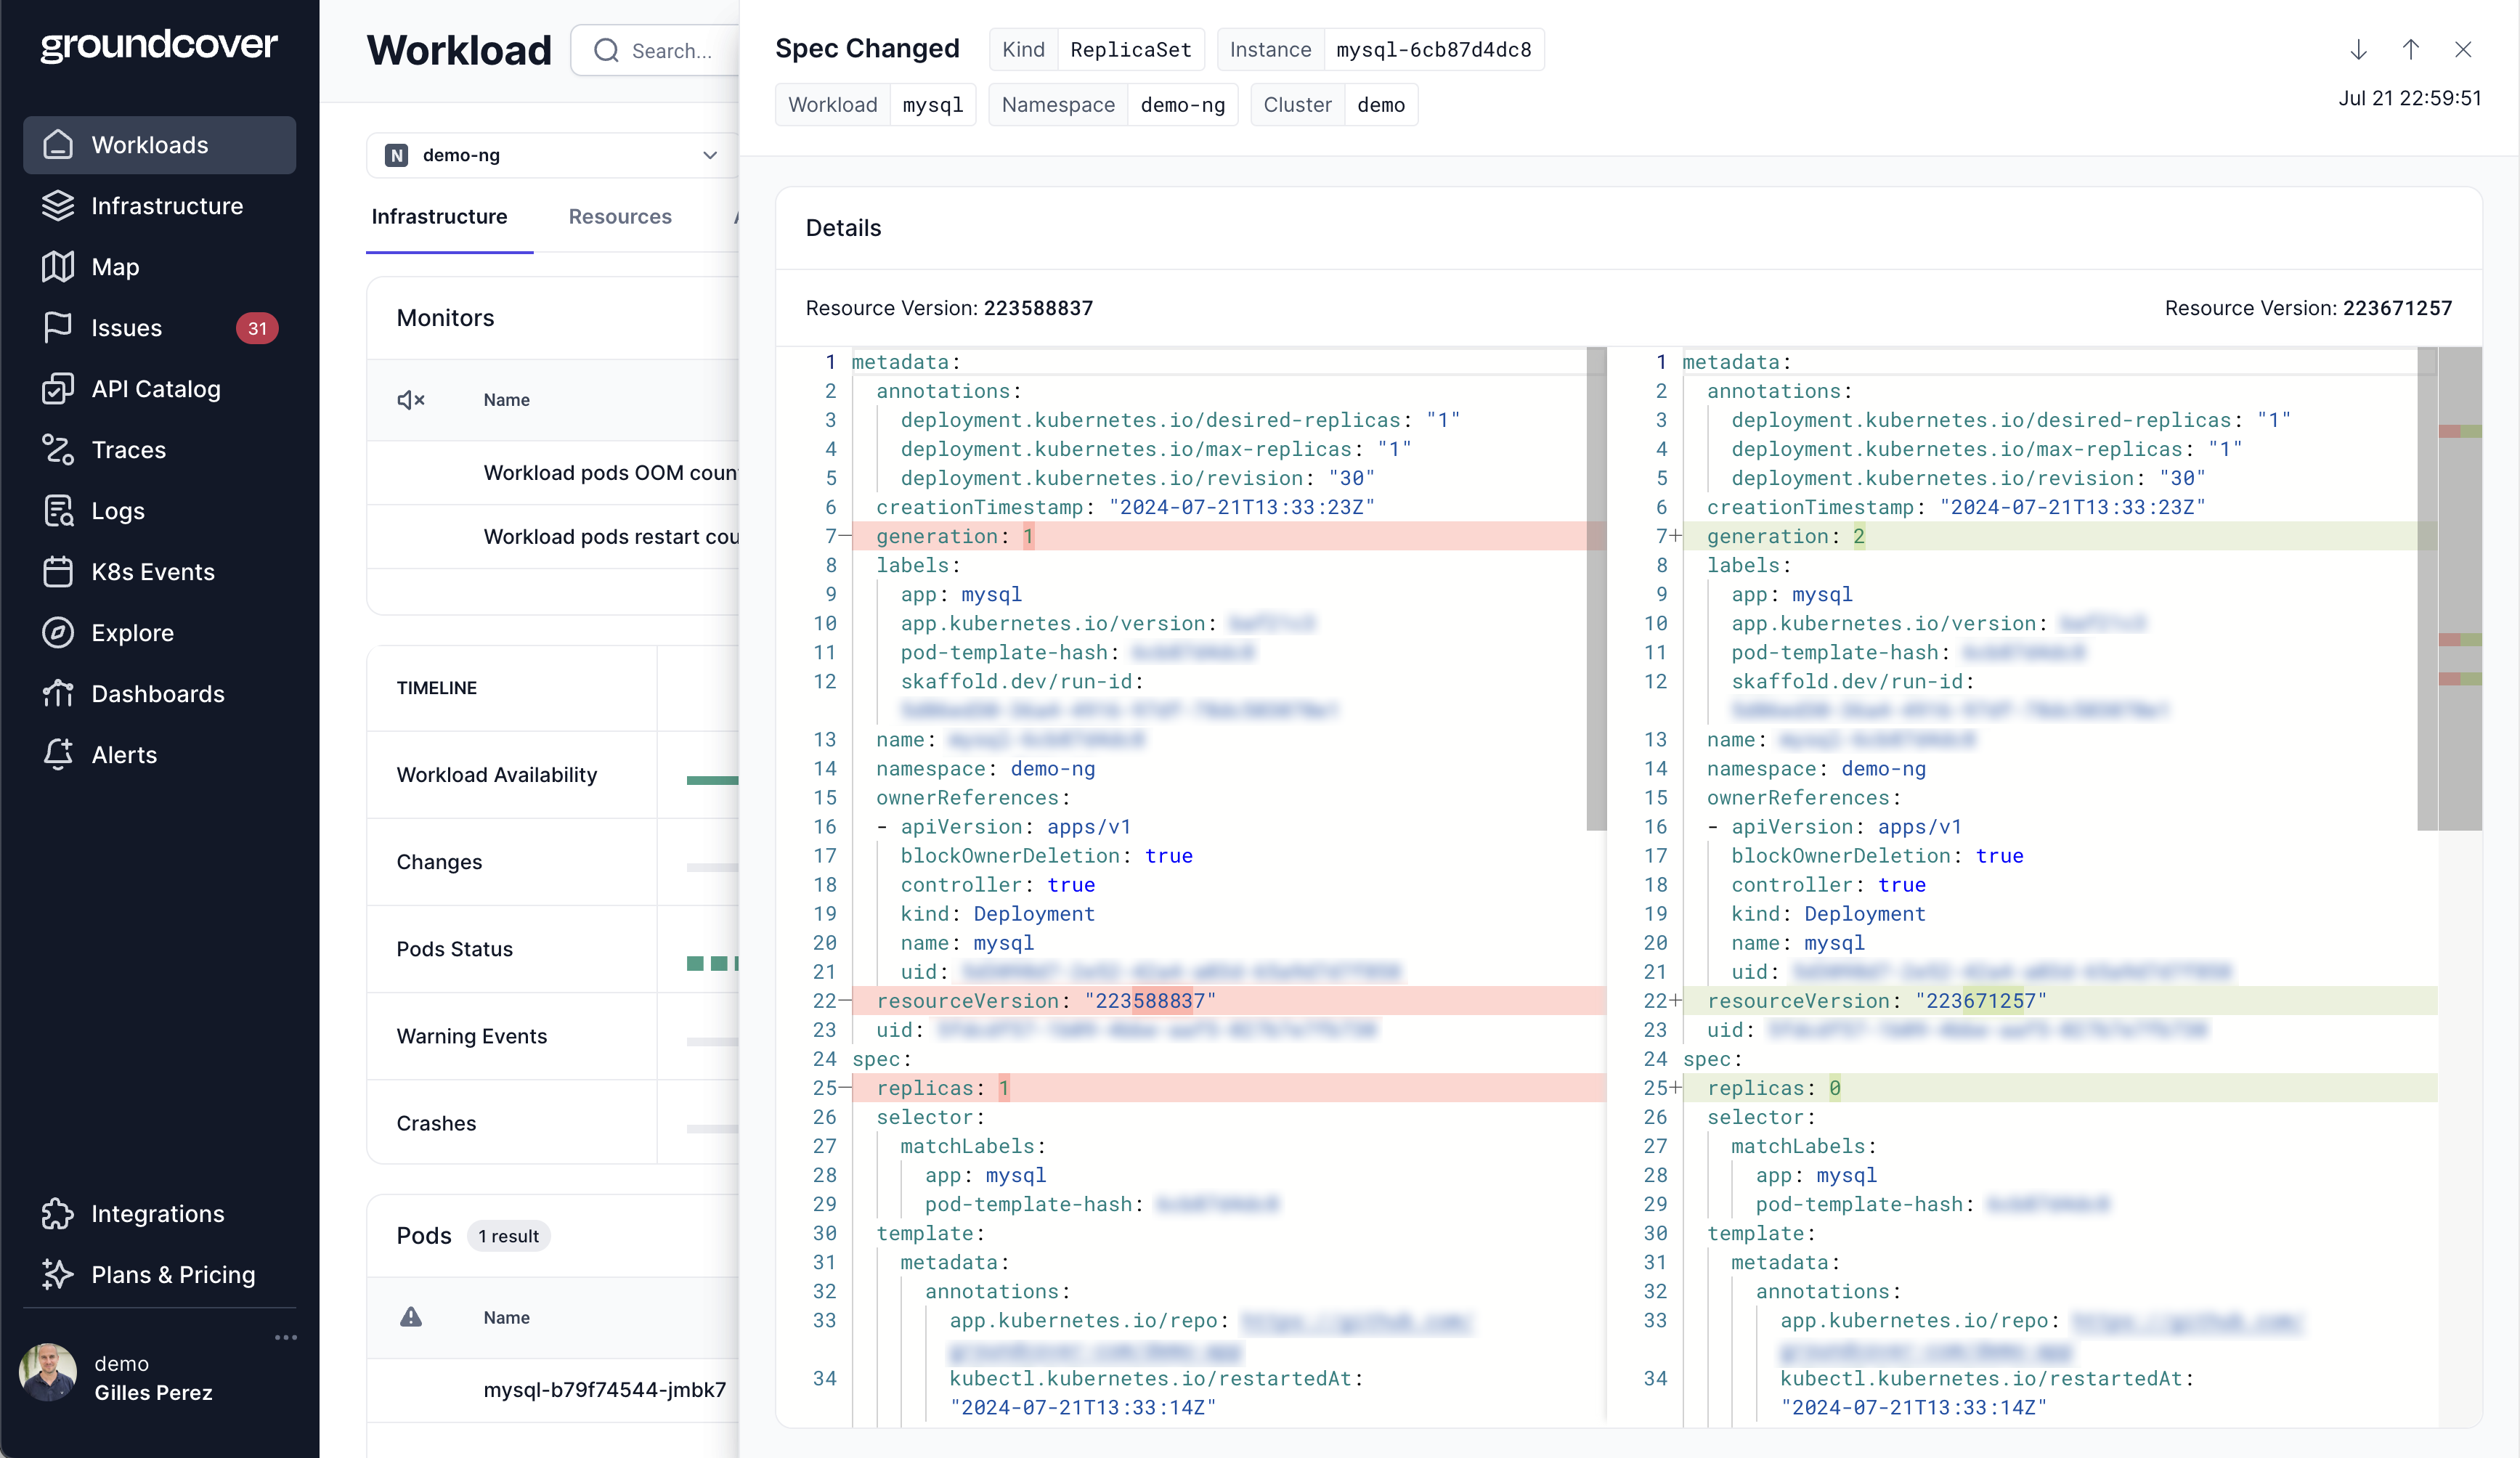Image resolution: width=2520 pixels, height=1458 pixels.
Task: Click the Map icon in sidebar
Action: tap(58, 267)
